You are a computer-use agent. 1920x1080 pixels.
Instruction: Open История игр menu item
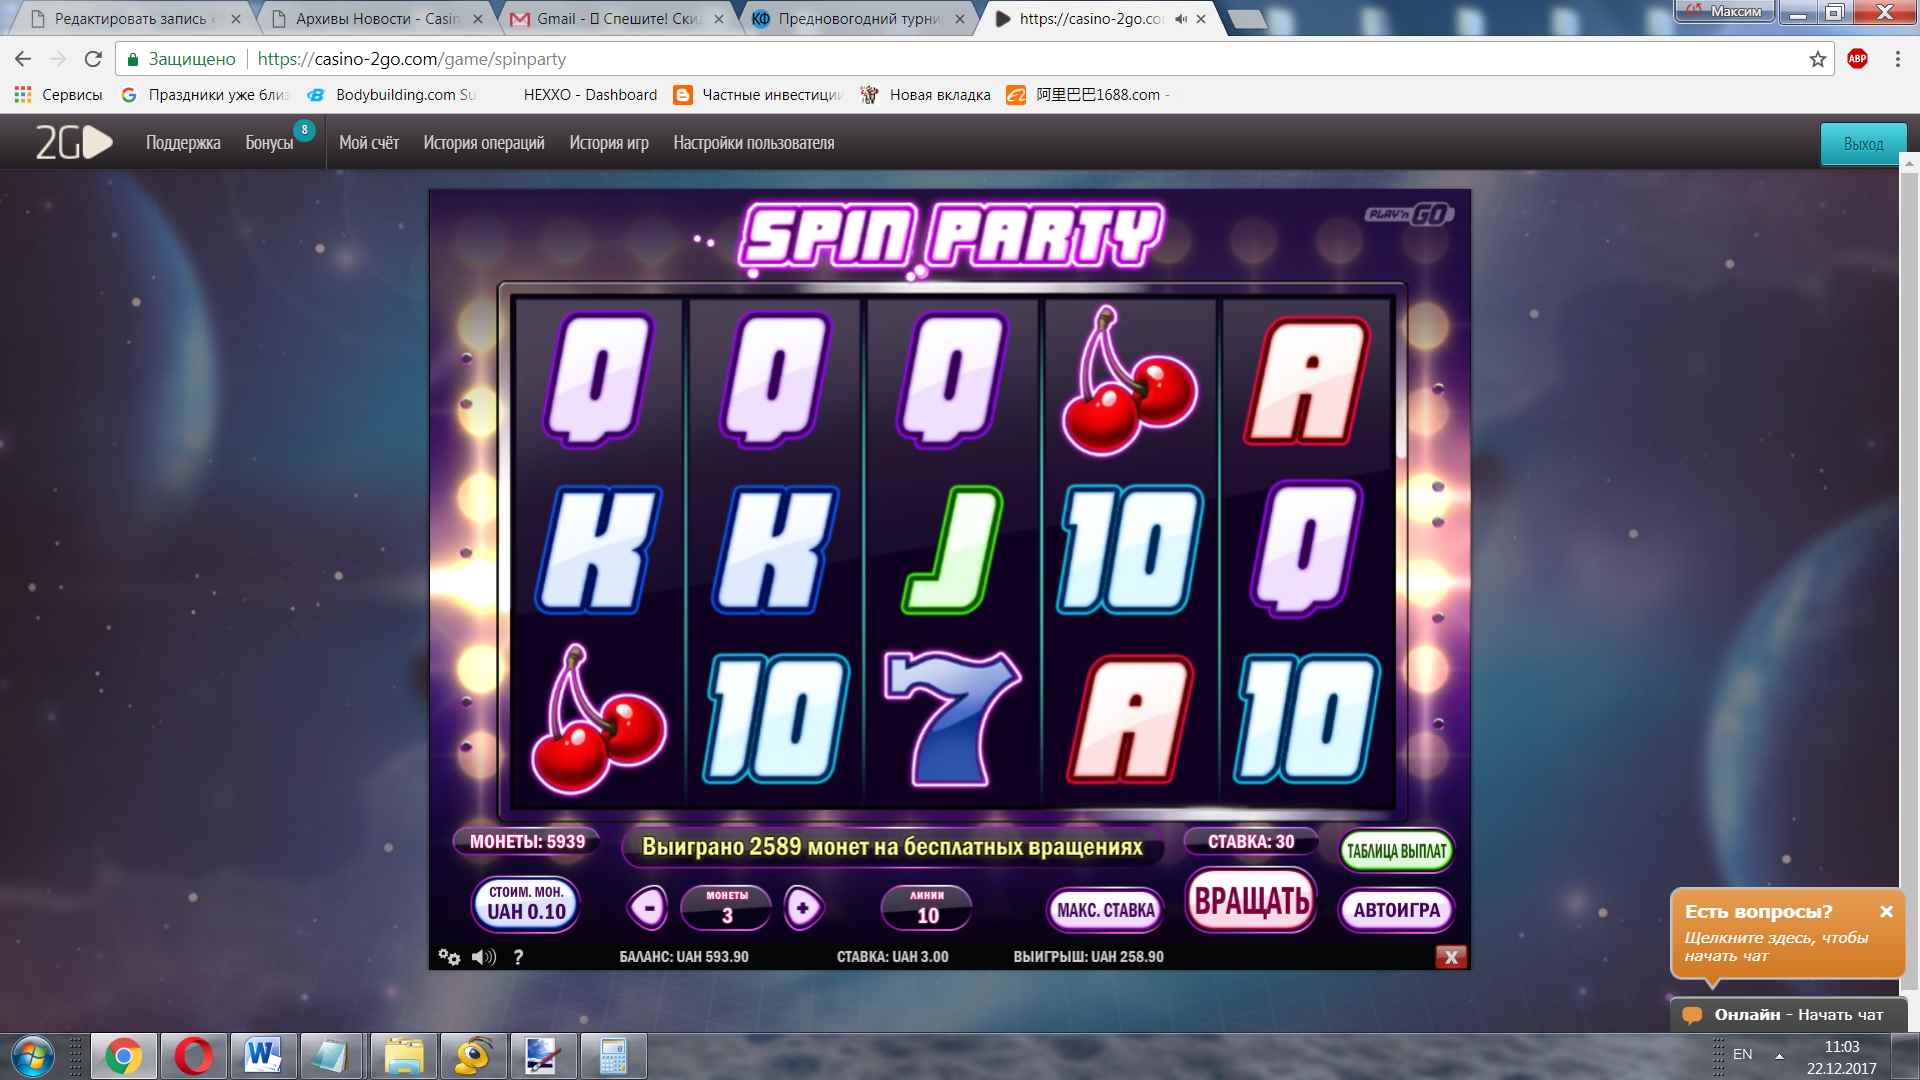(609, 143)
